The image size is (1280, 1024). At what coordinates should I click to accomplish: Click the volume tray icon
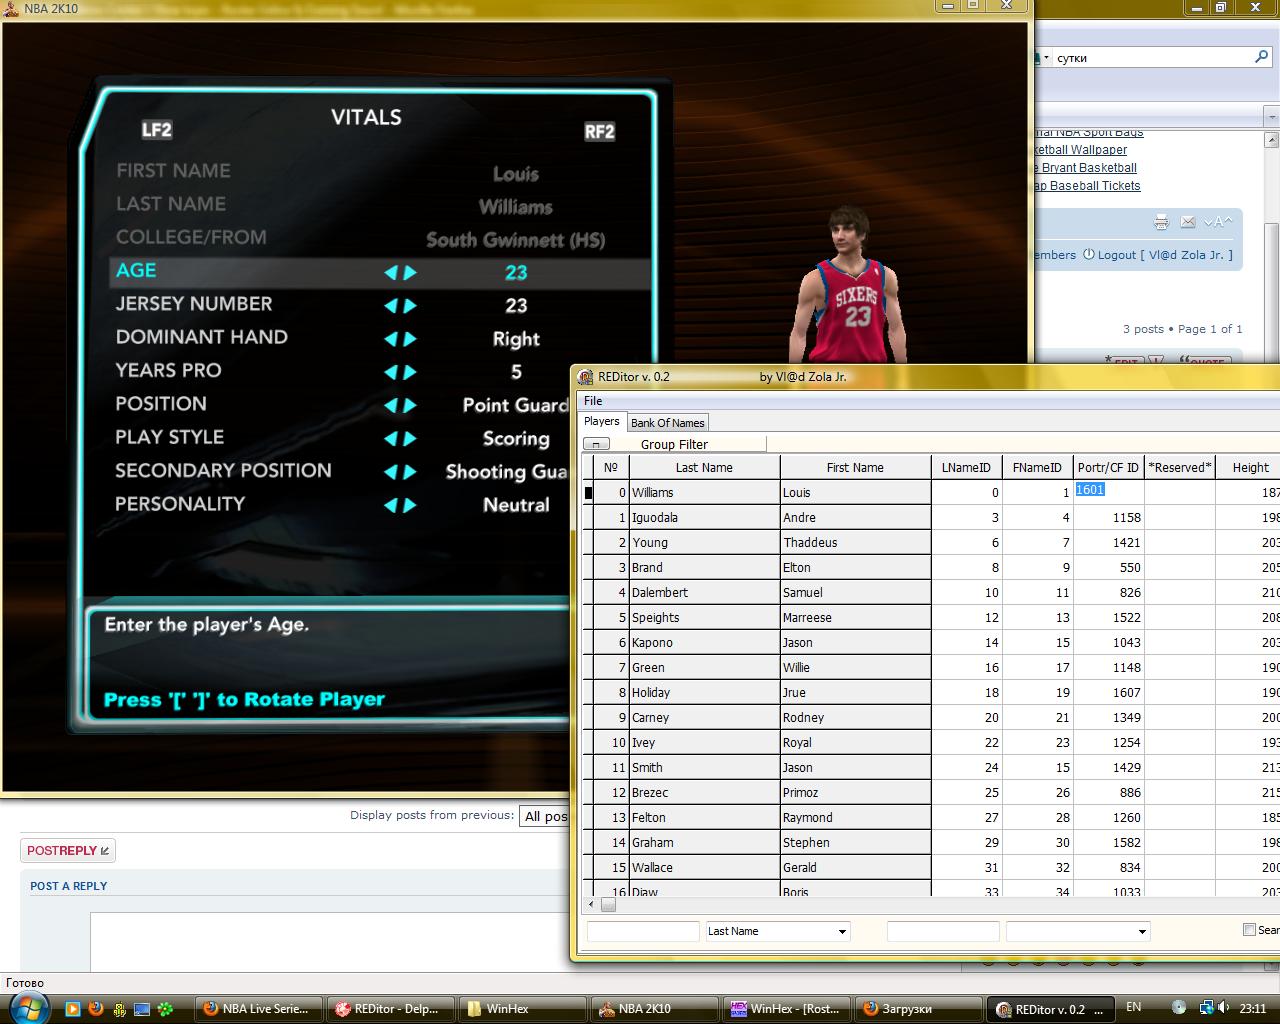pyautogui.click(x=1225, y=1007)
